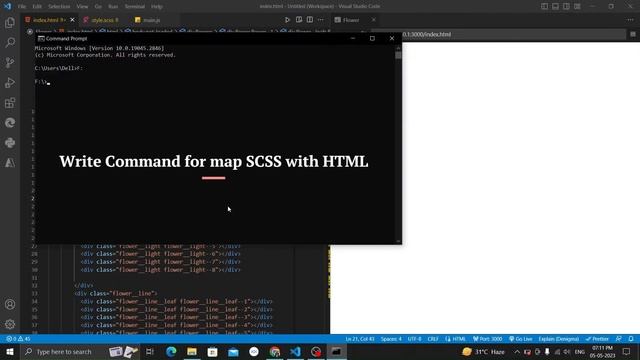Open Mail app from taskbar

(x=233, y=351)
